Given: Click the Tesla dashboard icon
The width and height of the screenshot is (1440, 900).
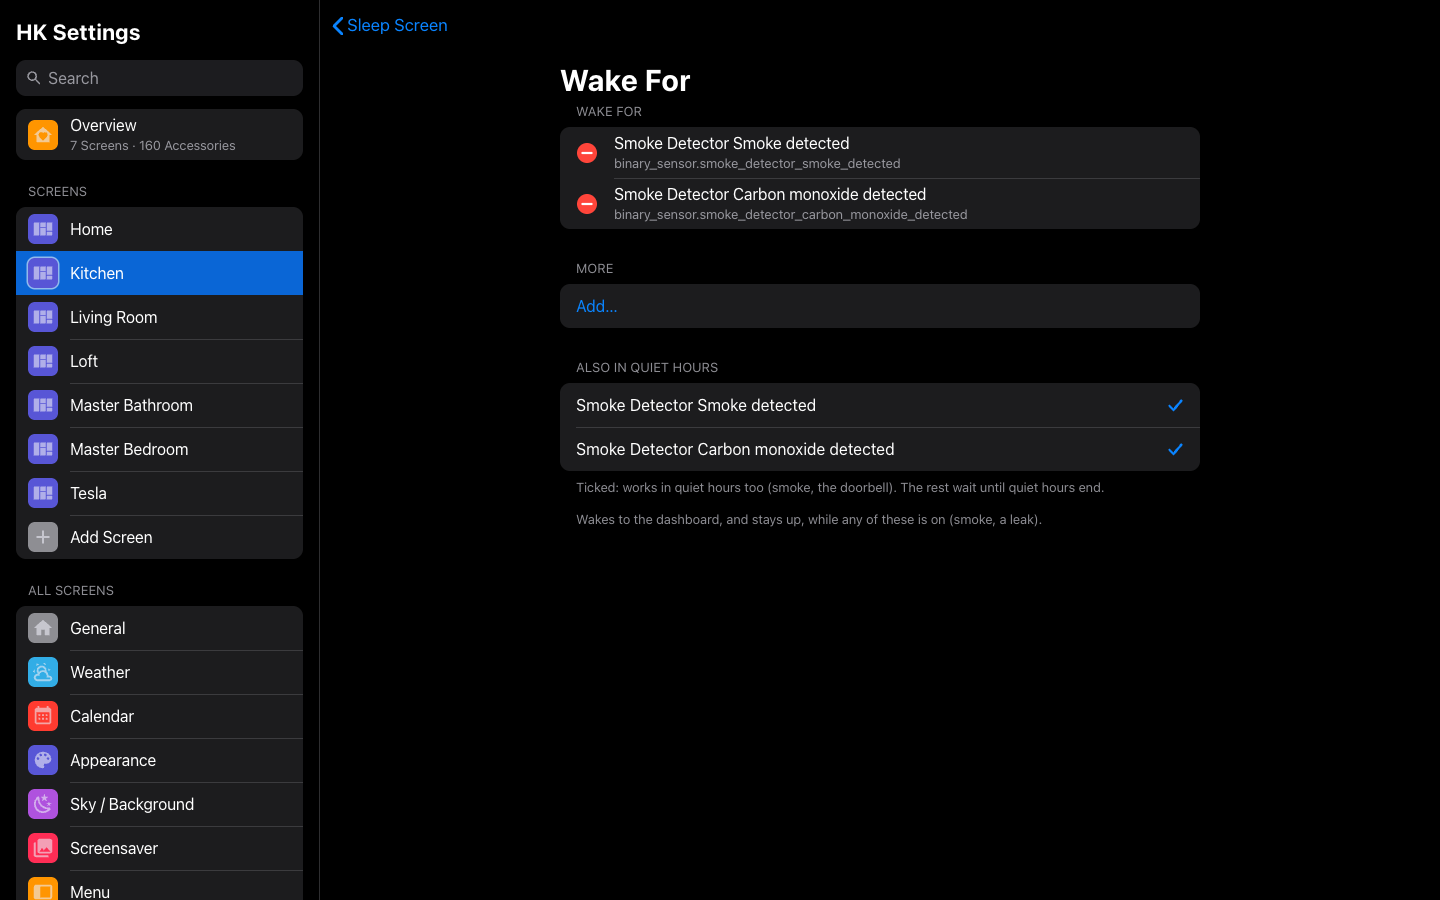Looking at the screenshot, I should pyautogui.click(x=43, y=493).
